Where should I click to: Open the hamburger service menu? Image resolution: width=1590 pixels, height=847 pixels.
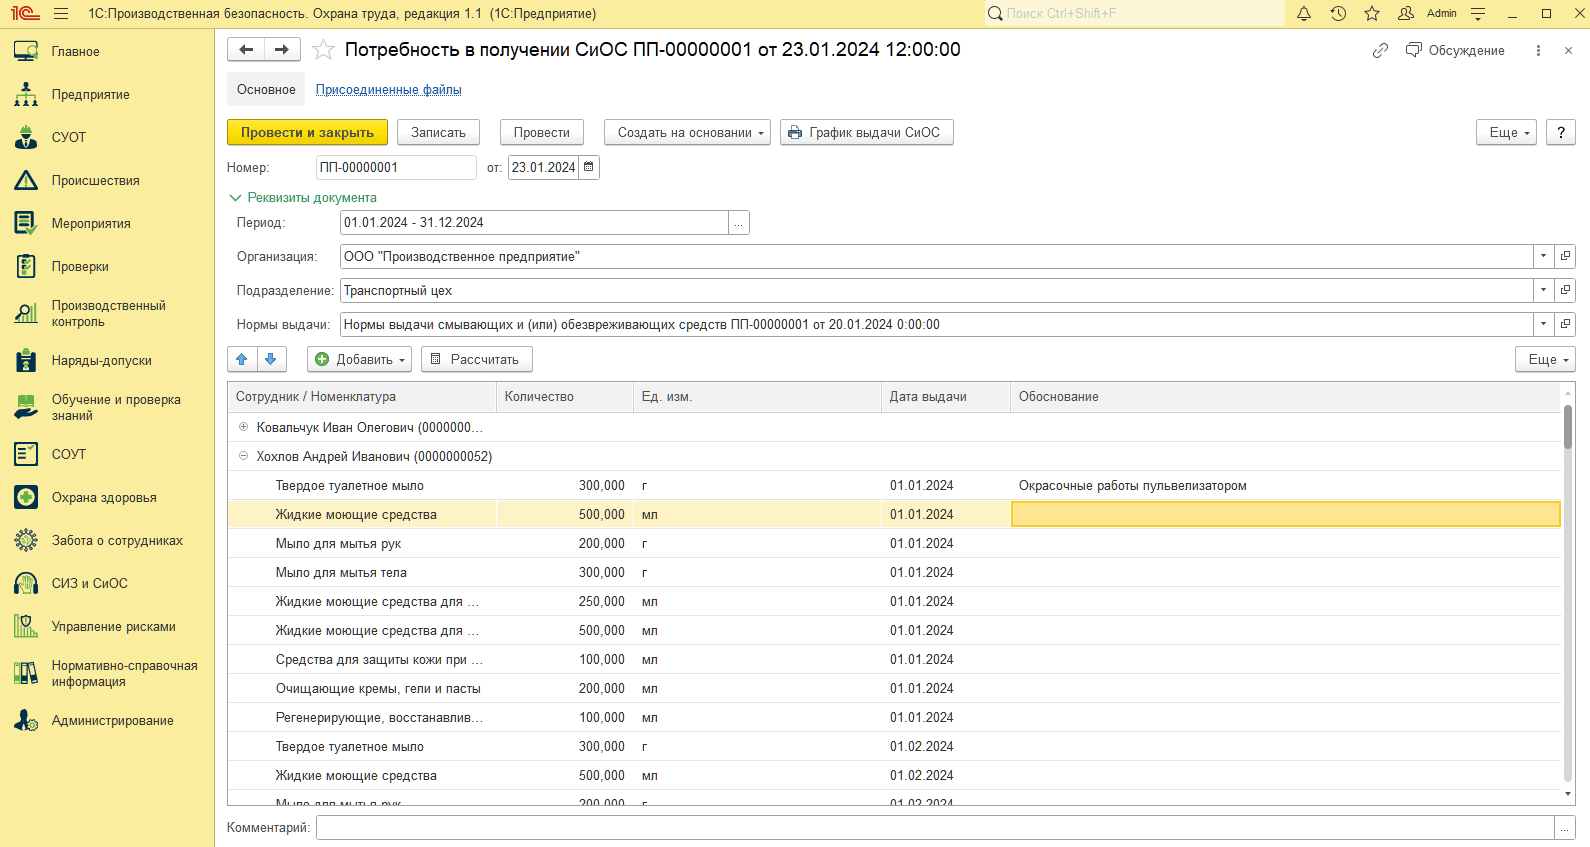(x=61, y=14)
